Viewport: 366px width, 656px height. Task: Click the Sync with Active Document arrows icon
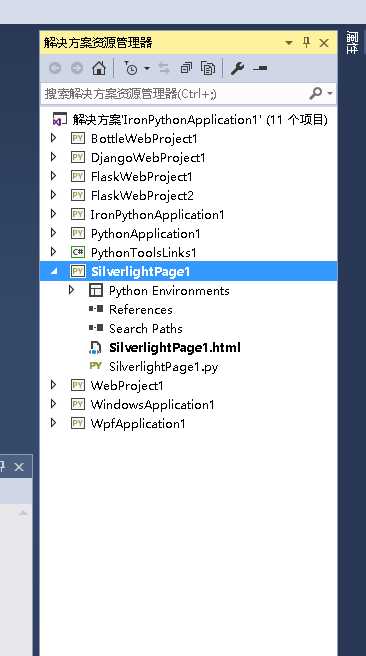pos(164,68)
